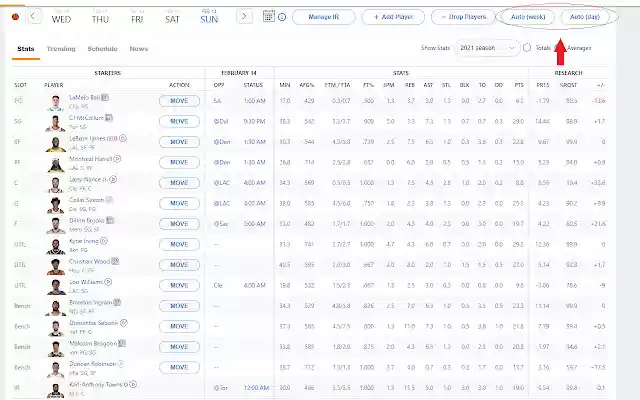Screen dimensions: 640x400
Task: Select SAT in the day selector
Action: point(172,17)
